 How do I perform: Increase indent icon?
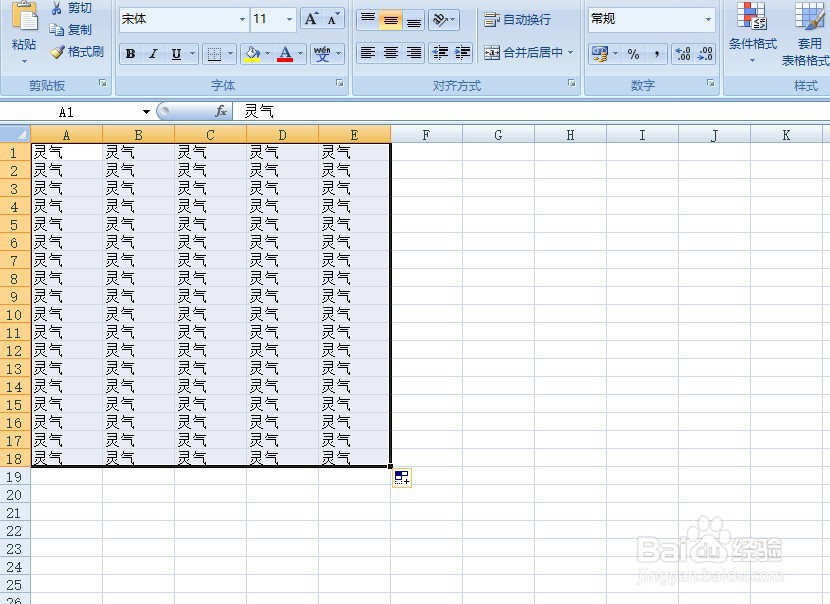coord(463,52)
